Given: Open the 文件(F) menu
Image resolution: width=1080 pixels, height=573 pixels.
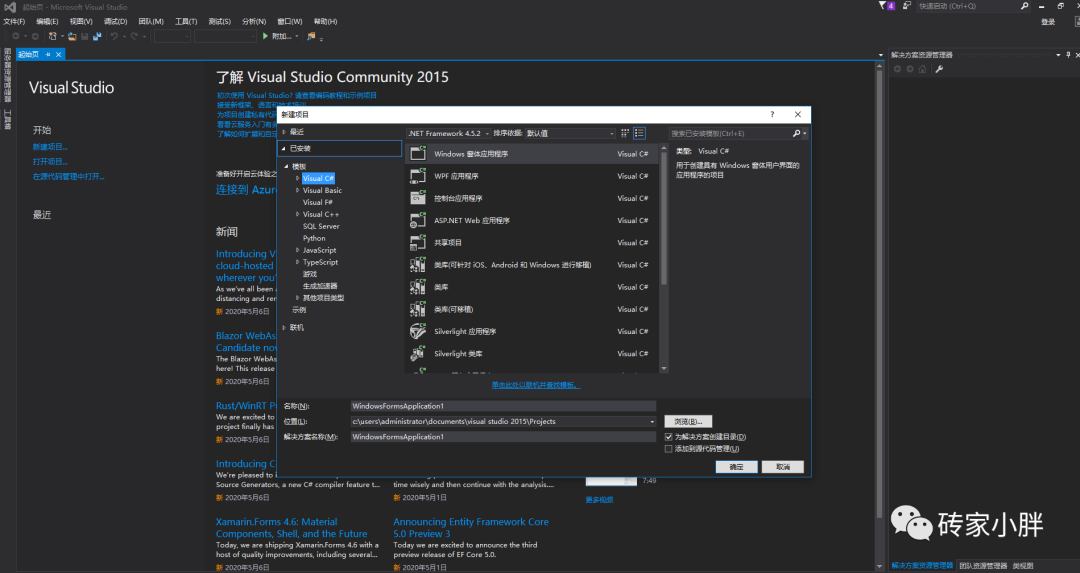Looking at the screenshot, I should point(14,21).
